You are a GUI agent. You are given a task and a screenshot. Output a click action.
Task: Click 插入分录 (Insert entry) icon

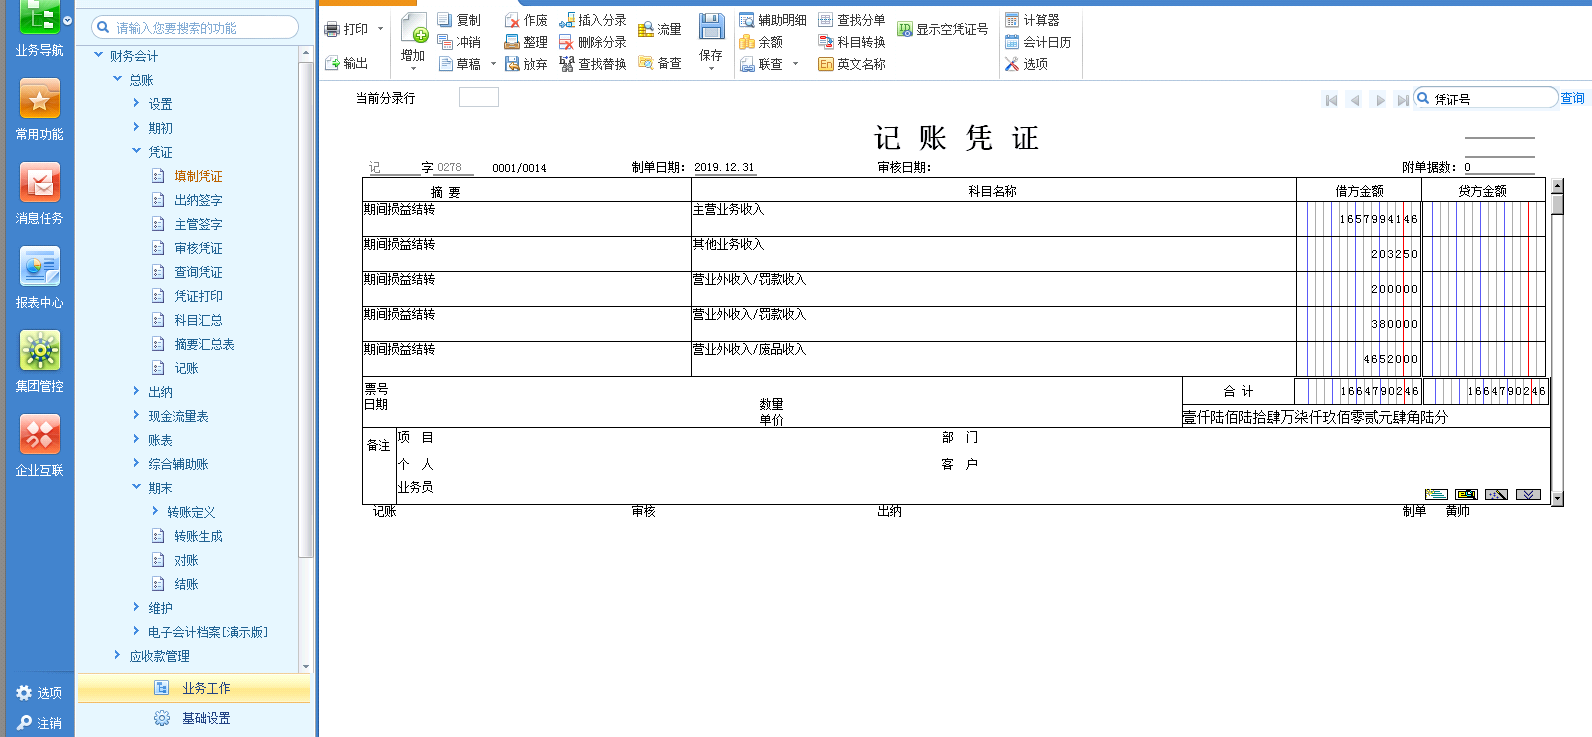click(x=567, y=20)
